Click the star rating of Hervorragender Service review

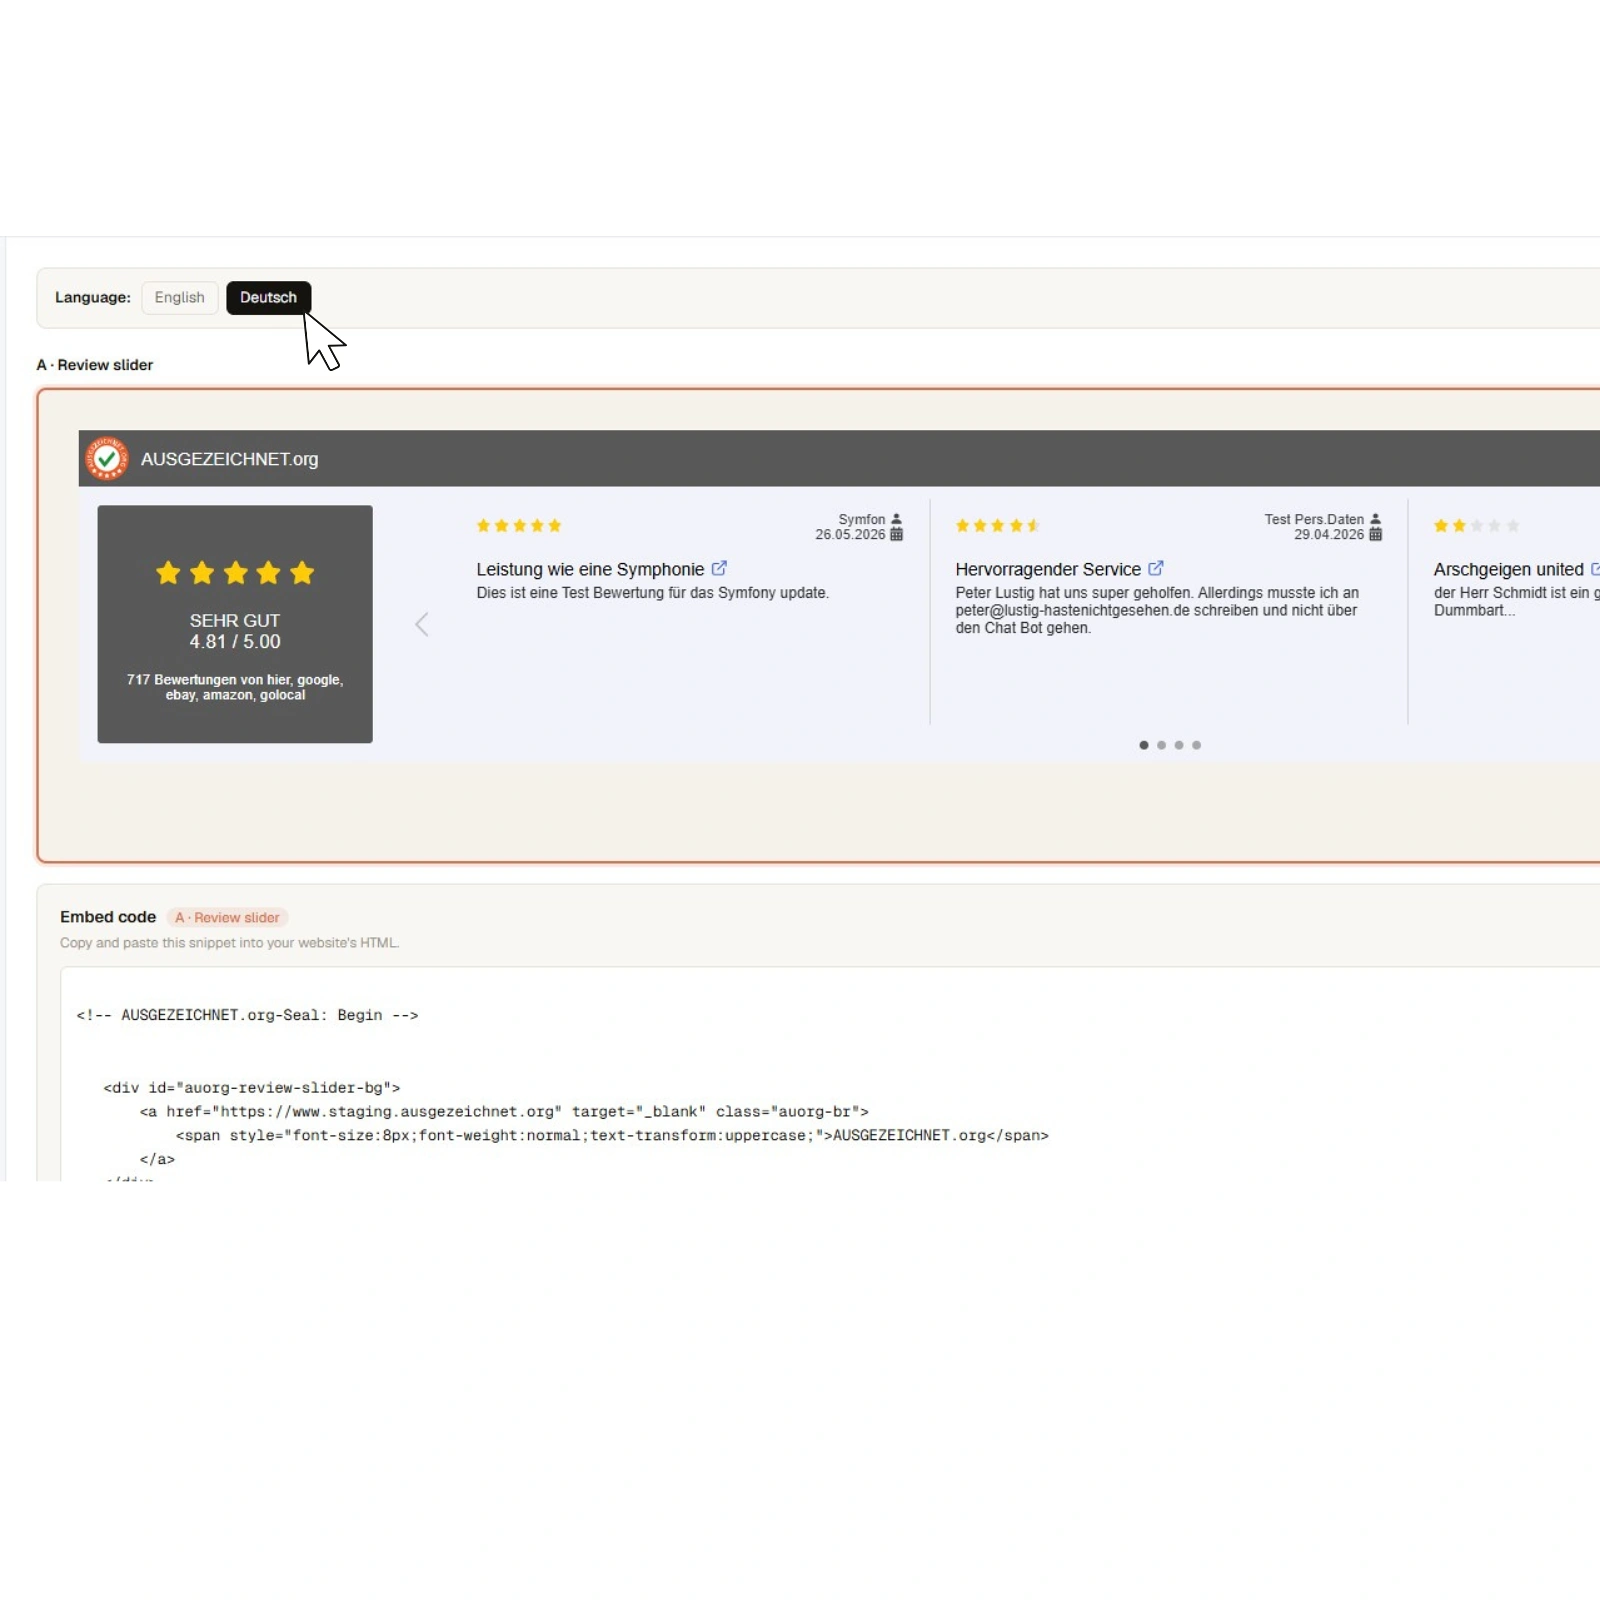(x=998, y=526)
